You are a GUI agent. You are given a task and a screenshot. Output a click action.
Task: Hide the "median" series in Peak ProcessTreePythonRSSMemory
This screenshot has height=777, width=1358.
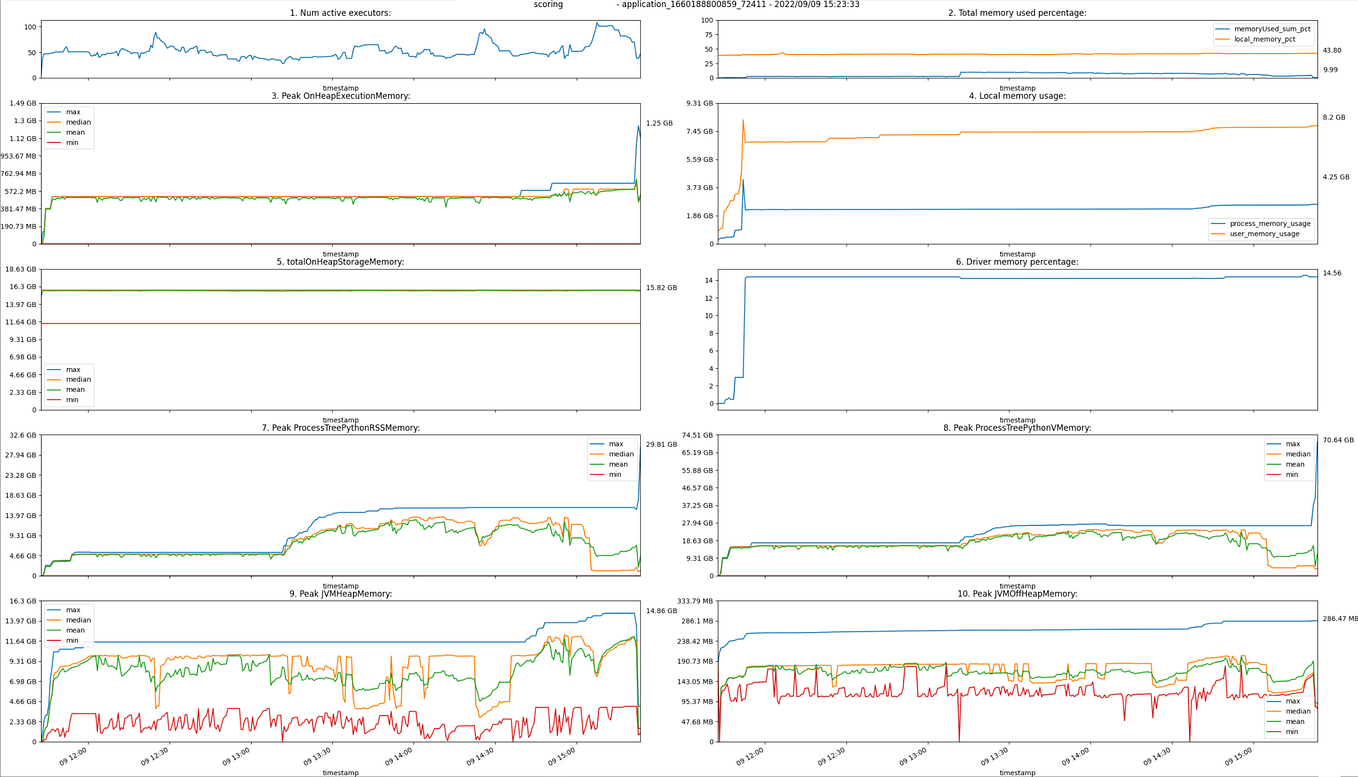coord(621,454)
